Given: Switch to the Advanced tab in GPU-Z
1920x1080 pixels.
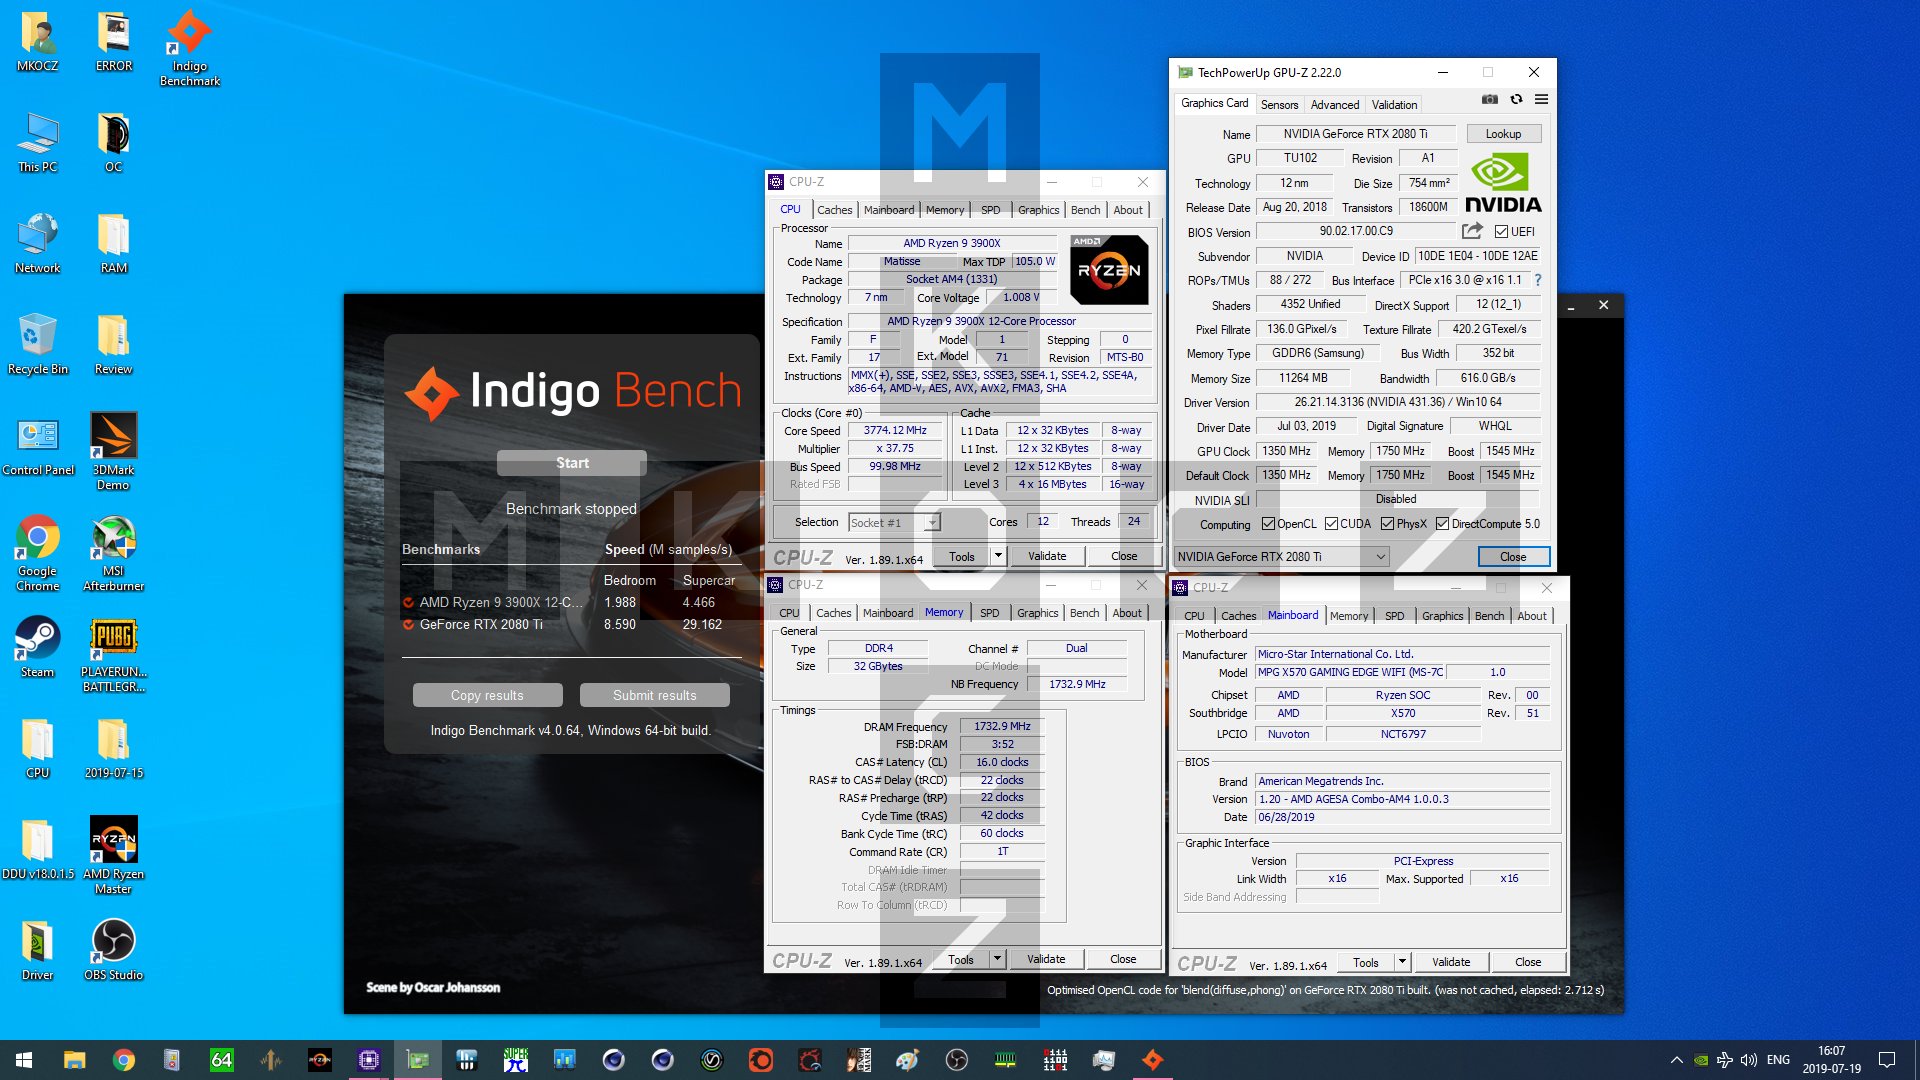Looking at the screenshot, I should pos(1335,104).
